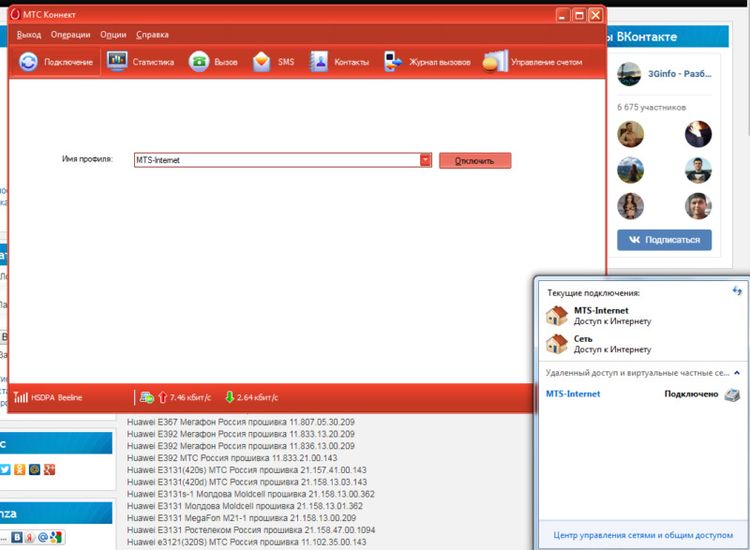The height and width of the screenshot is (550, 750).
Task: Open the Управление счетом coins icon
Action: pyautogui.click(x=495, y=61)
